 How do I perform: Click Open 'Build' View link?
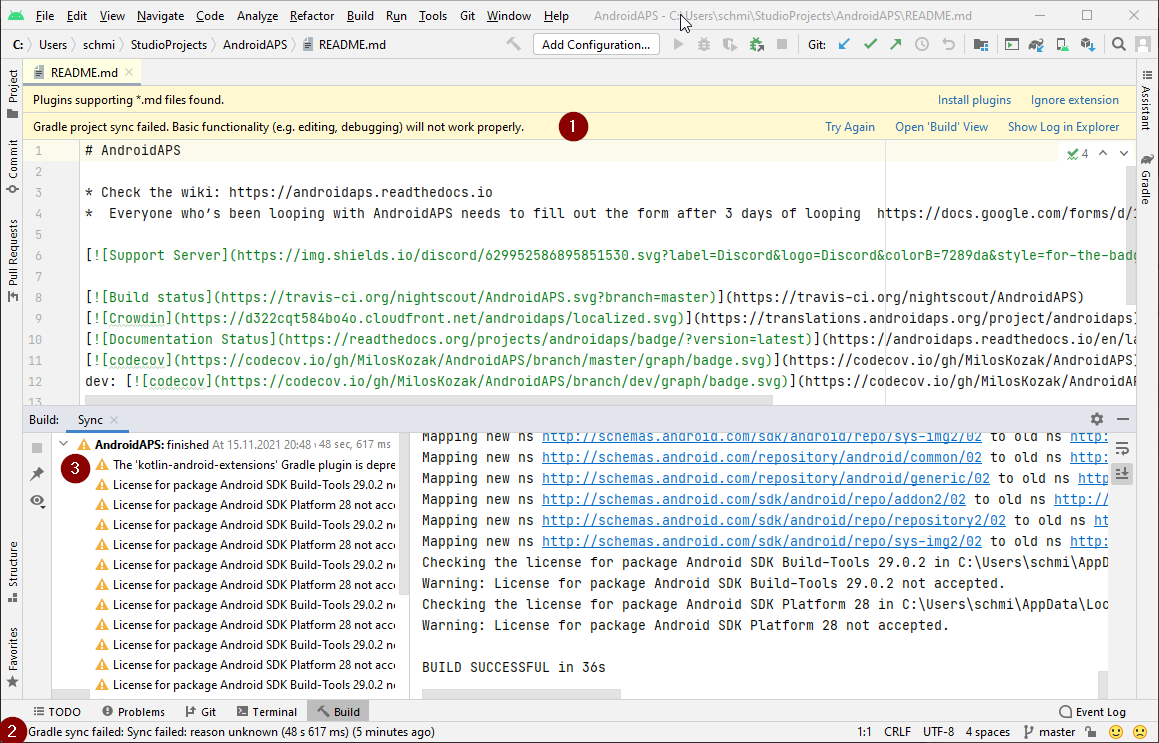(941, 127)
